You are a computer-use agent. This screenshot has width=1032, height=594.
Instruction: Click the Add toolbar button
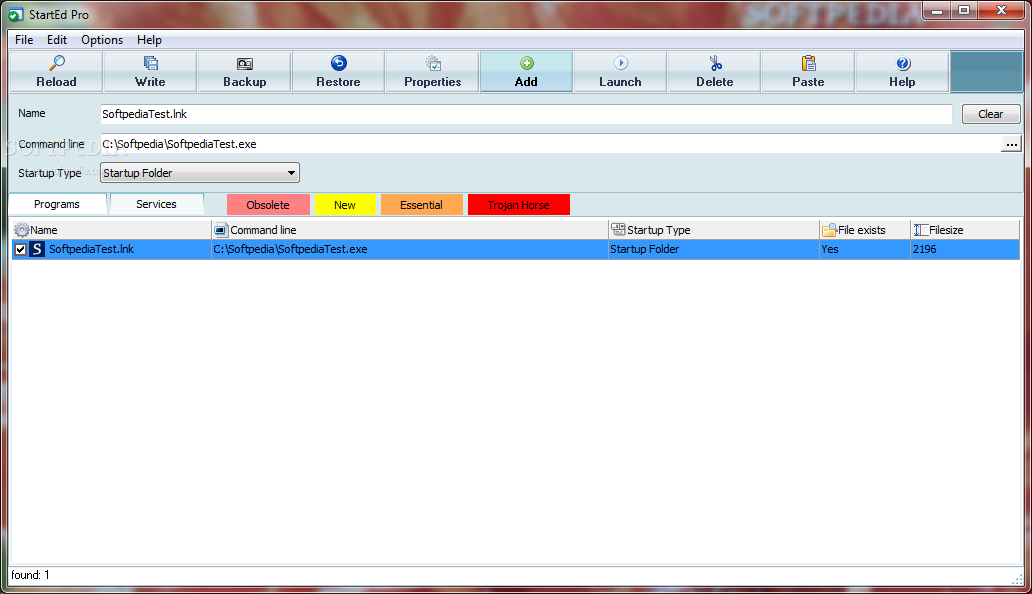pos(526,72)
